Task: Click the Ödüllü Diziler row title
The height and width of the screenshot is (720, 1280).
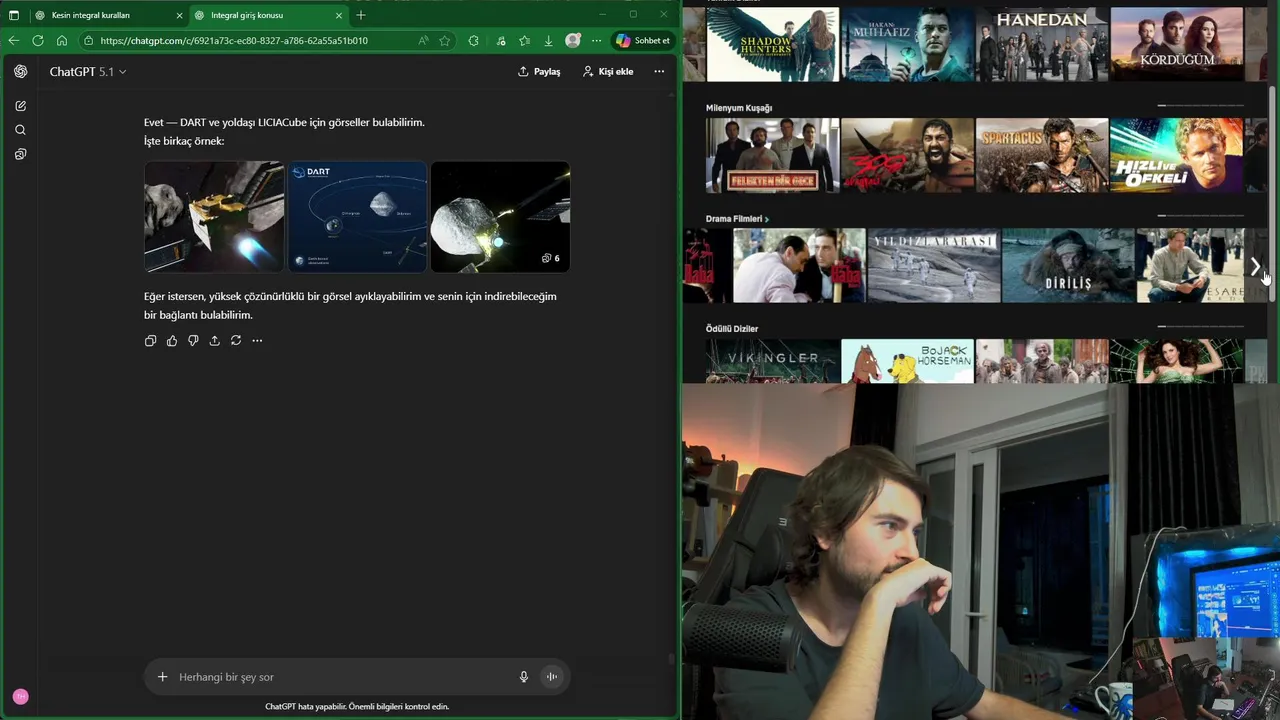Action: pos(732,329)
